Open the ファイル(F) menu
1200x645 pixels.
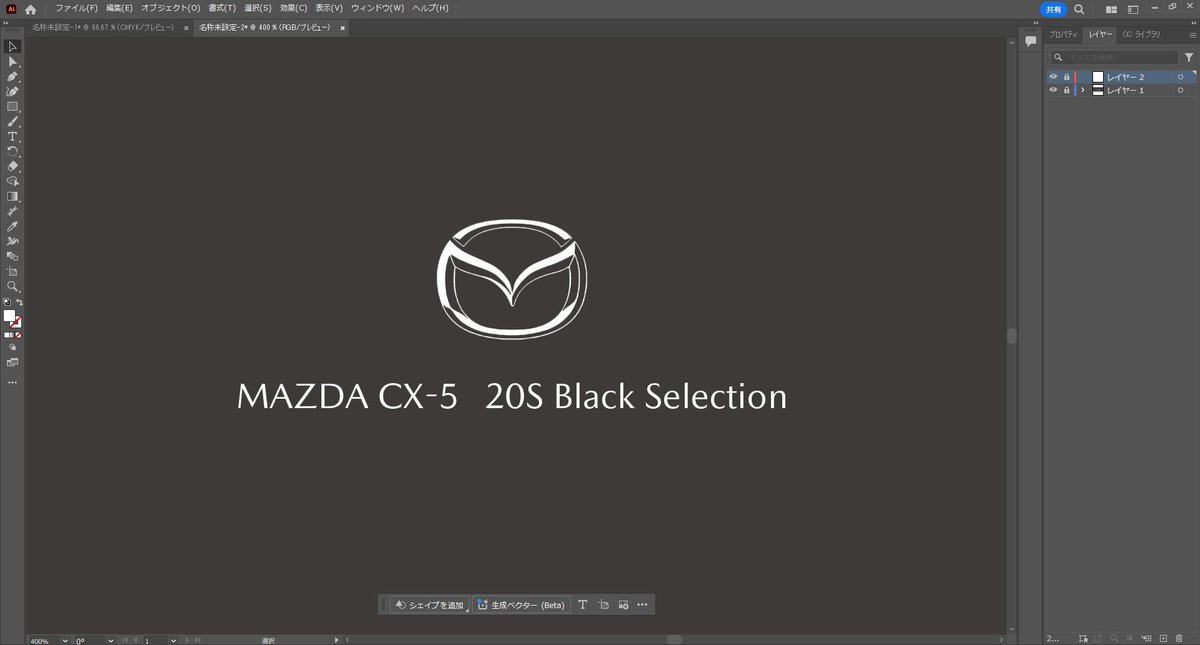[76, 8]
